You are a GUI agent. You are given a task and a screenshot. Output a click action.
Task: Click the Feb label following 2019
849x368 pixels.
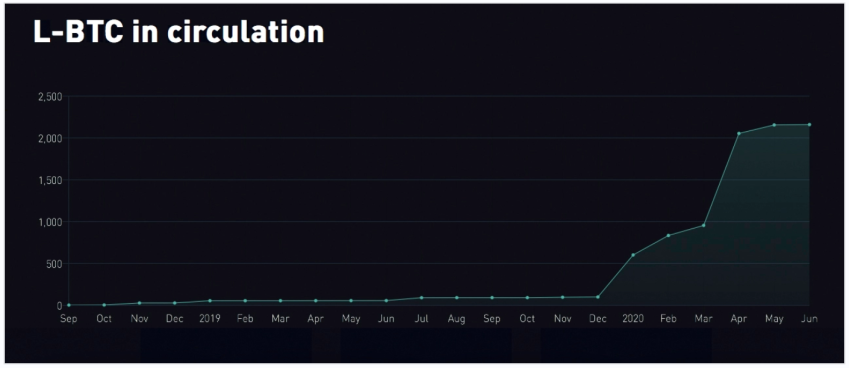[x=245, y=319]
